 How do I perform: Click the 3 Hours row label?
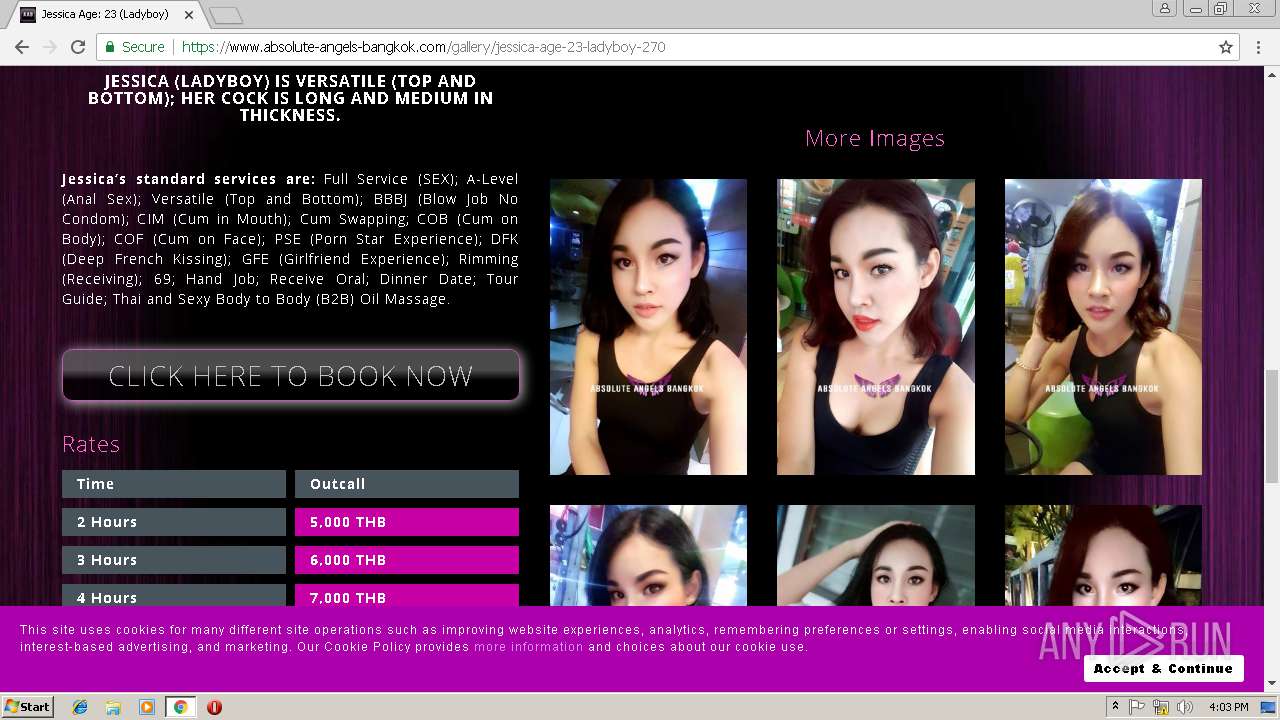pyautogui.click(x=174, y=560)
